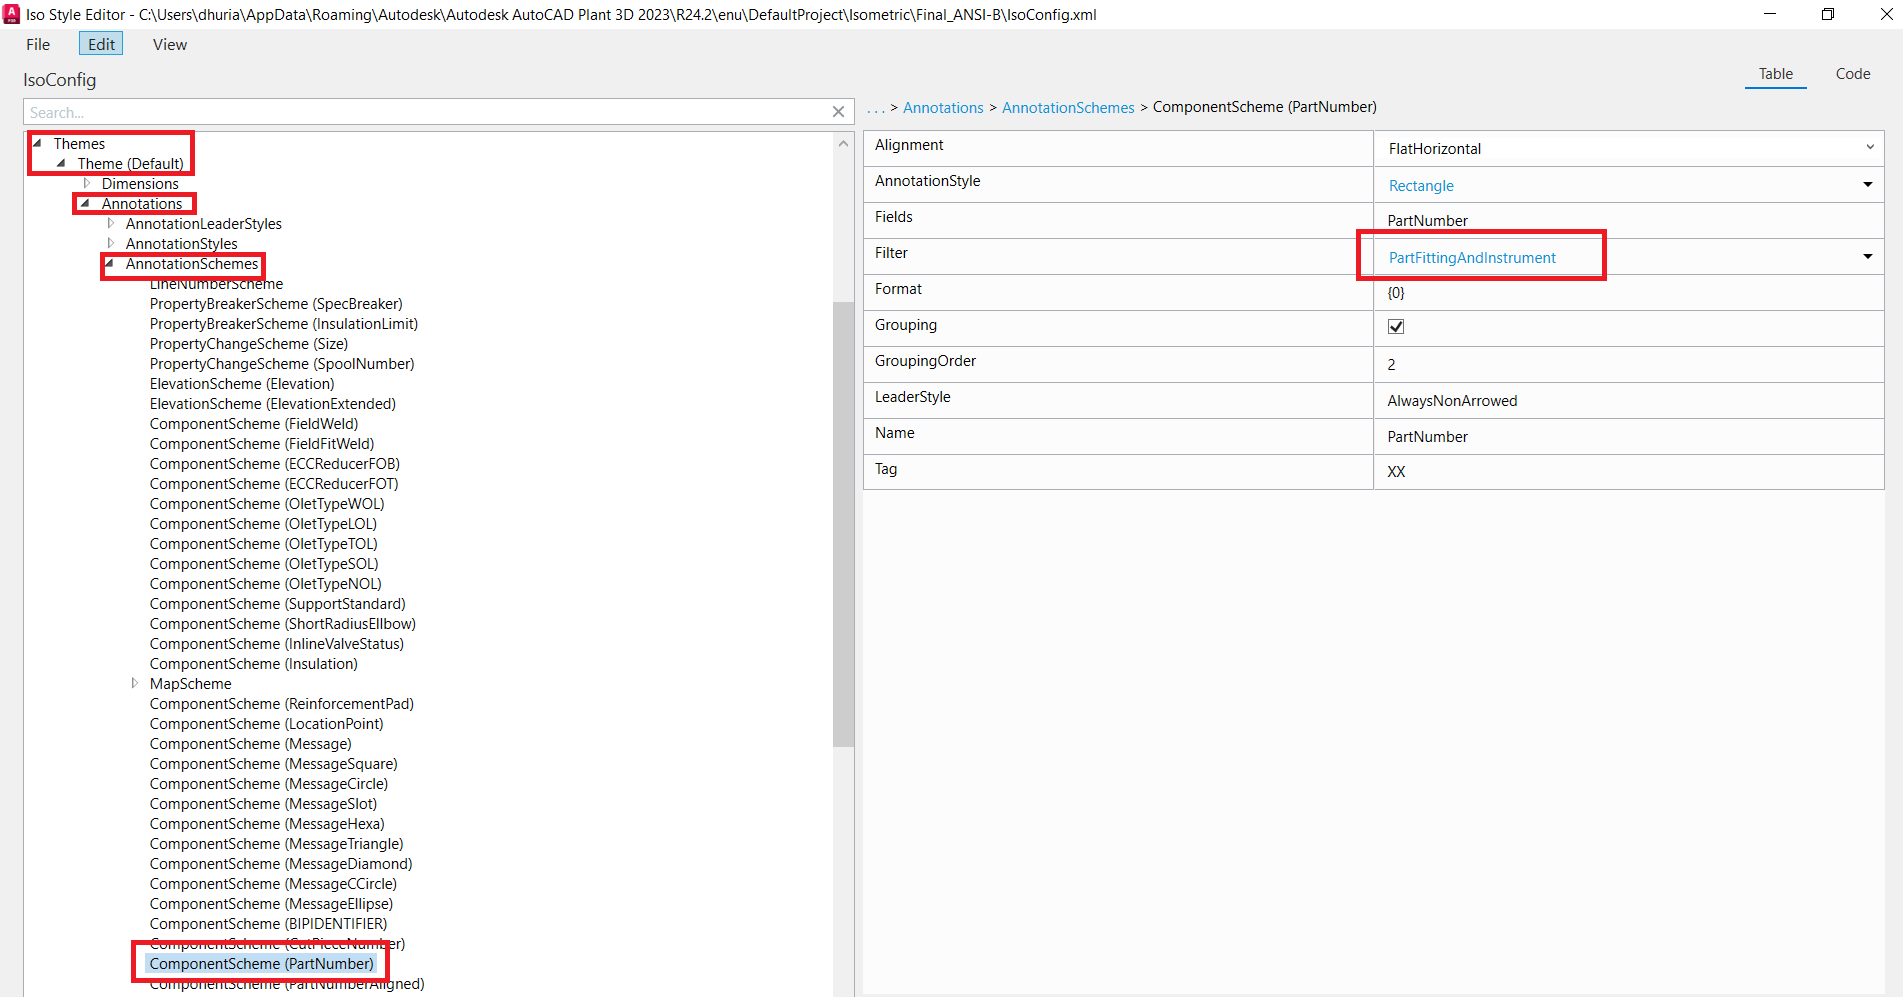Click the Iso Style Editor application icon
The width and height of the screenshot is (1903, 997).
[11, 14]
